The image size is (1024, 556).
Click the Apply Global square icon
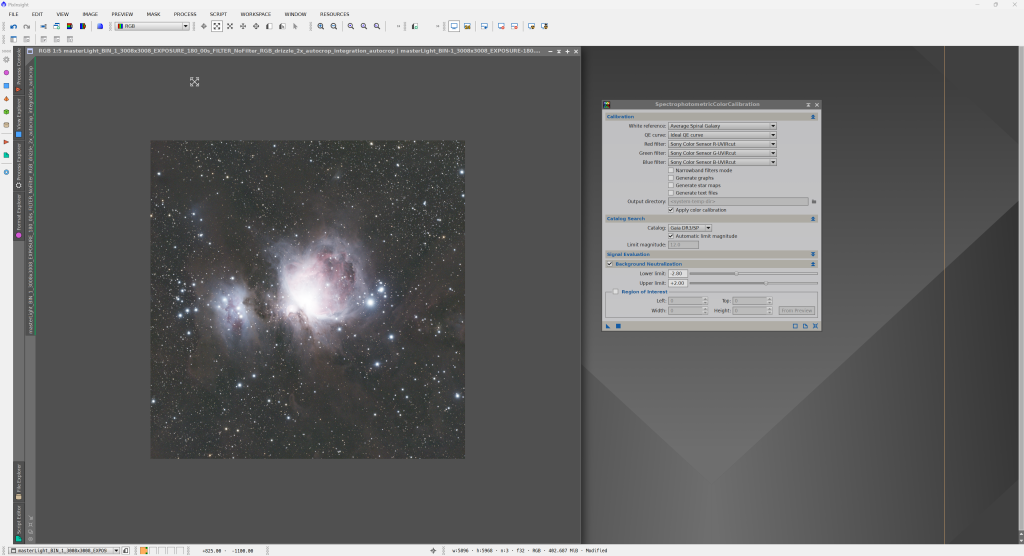tap(618, 326)
